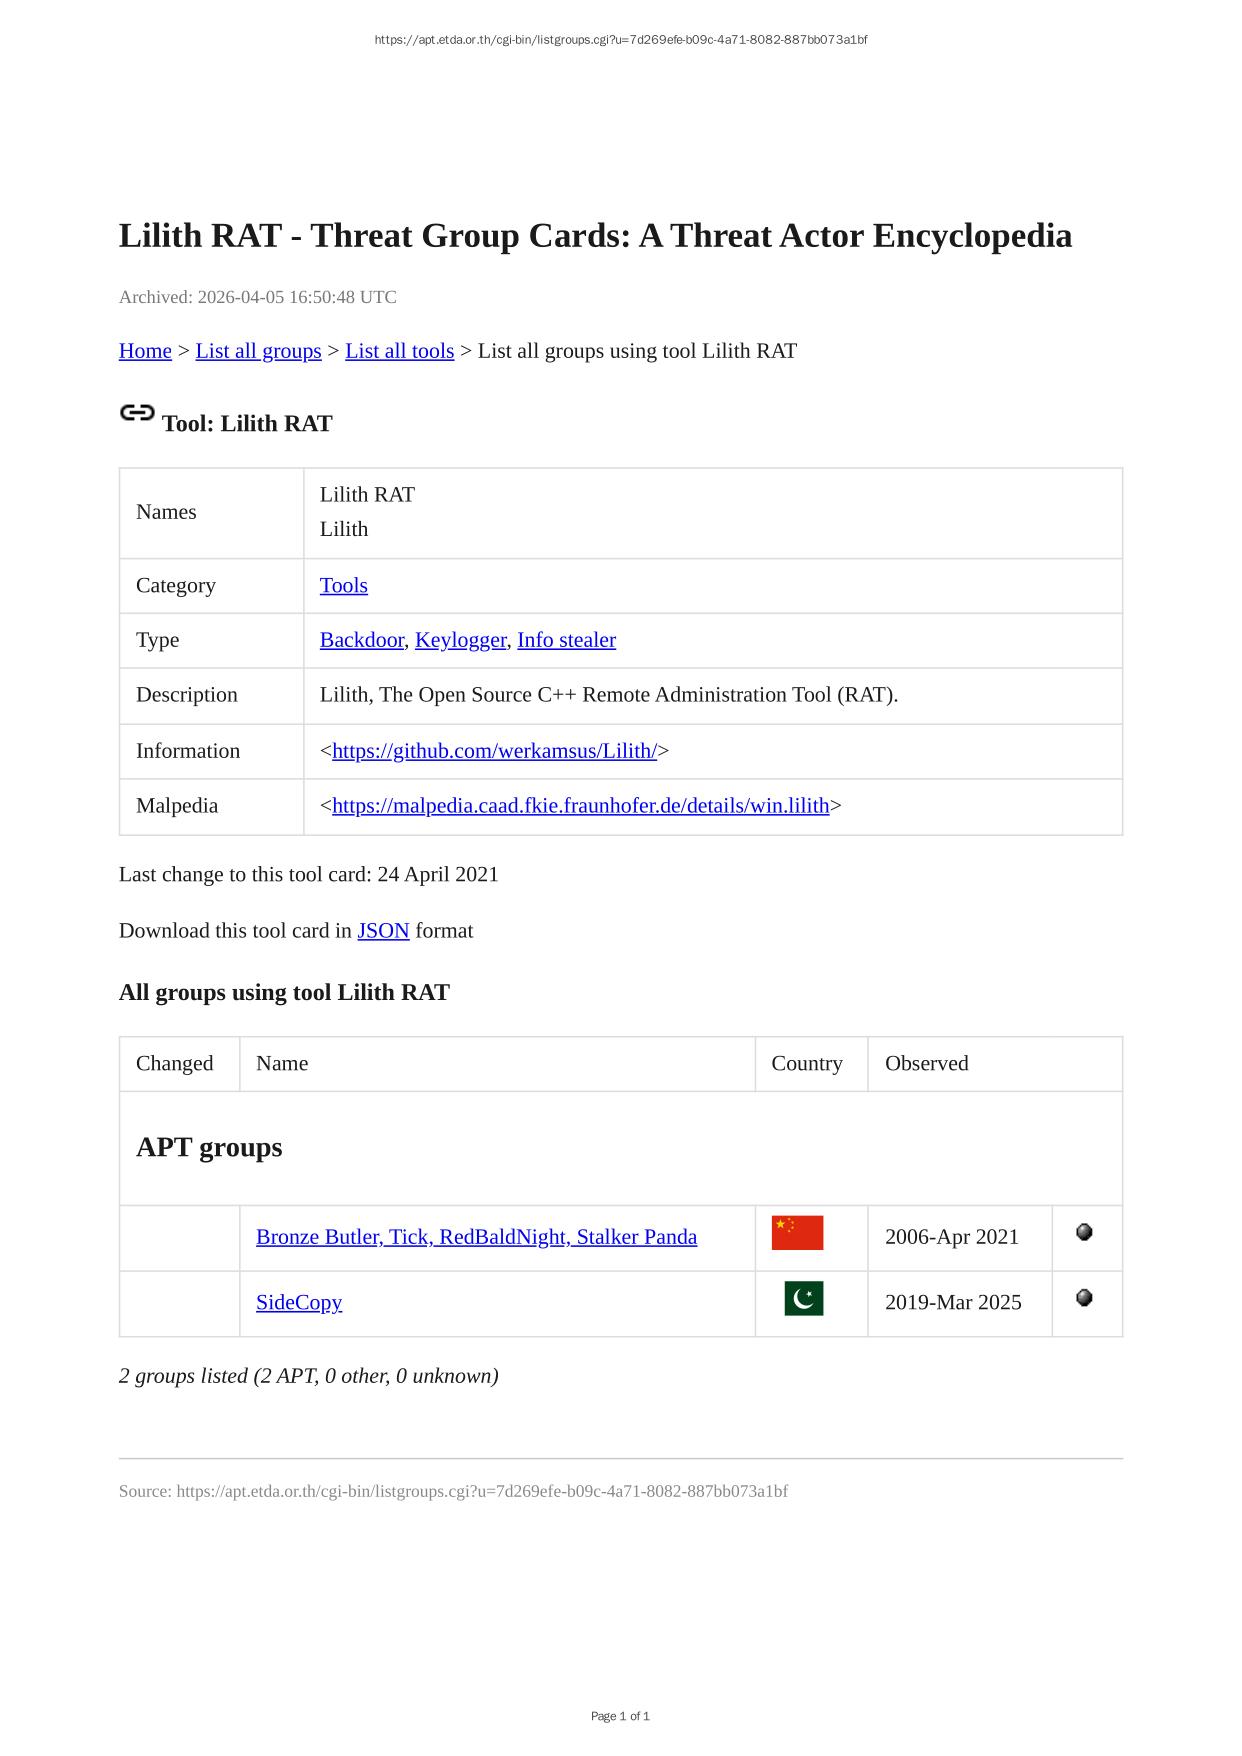Visit the Lilith GitHub repository link
1242x1756 pixels.
click(494, 751)
